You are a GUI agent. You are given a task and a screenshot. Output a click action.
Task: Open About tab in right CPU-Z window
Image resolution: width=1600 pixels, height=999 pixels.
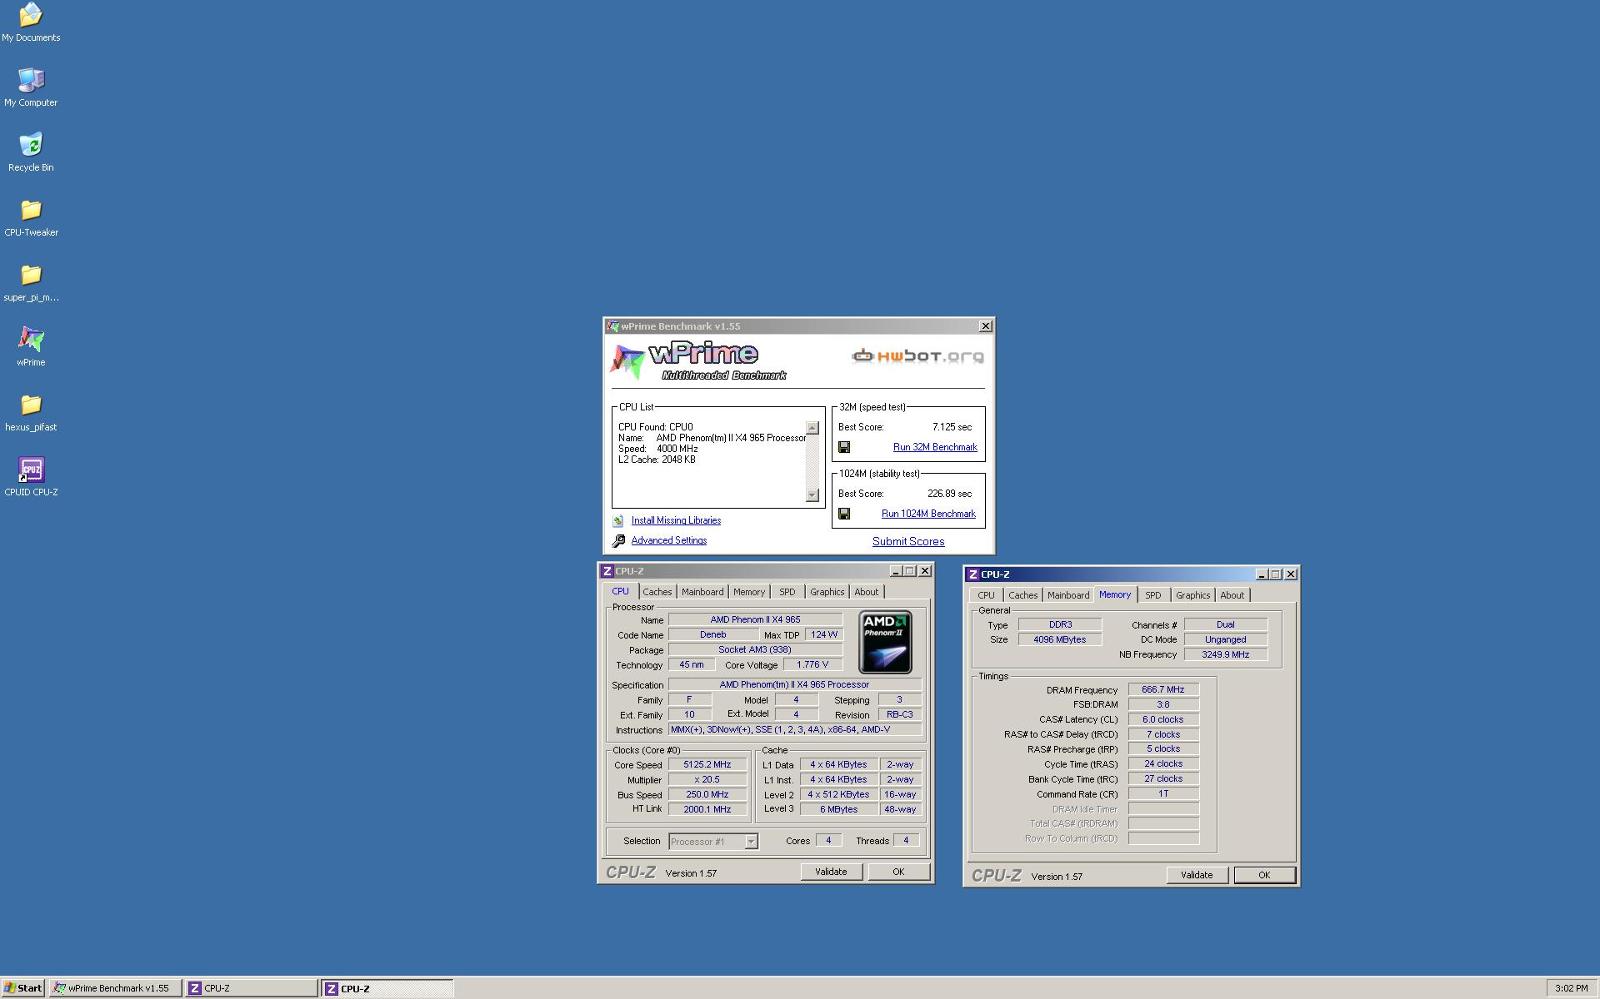[x=1232, y=595]
